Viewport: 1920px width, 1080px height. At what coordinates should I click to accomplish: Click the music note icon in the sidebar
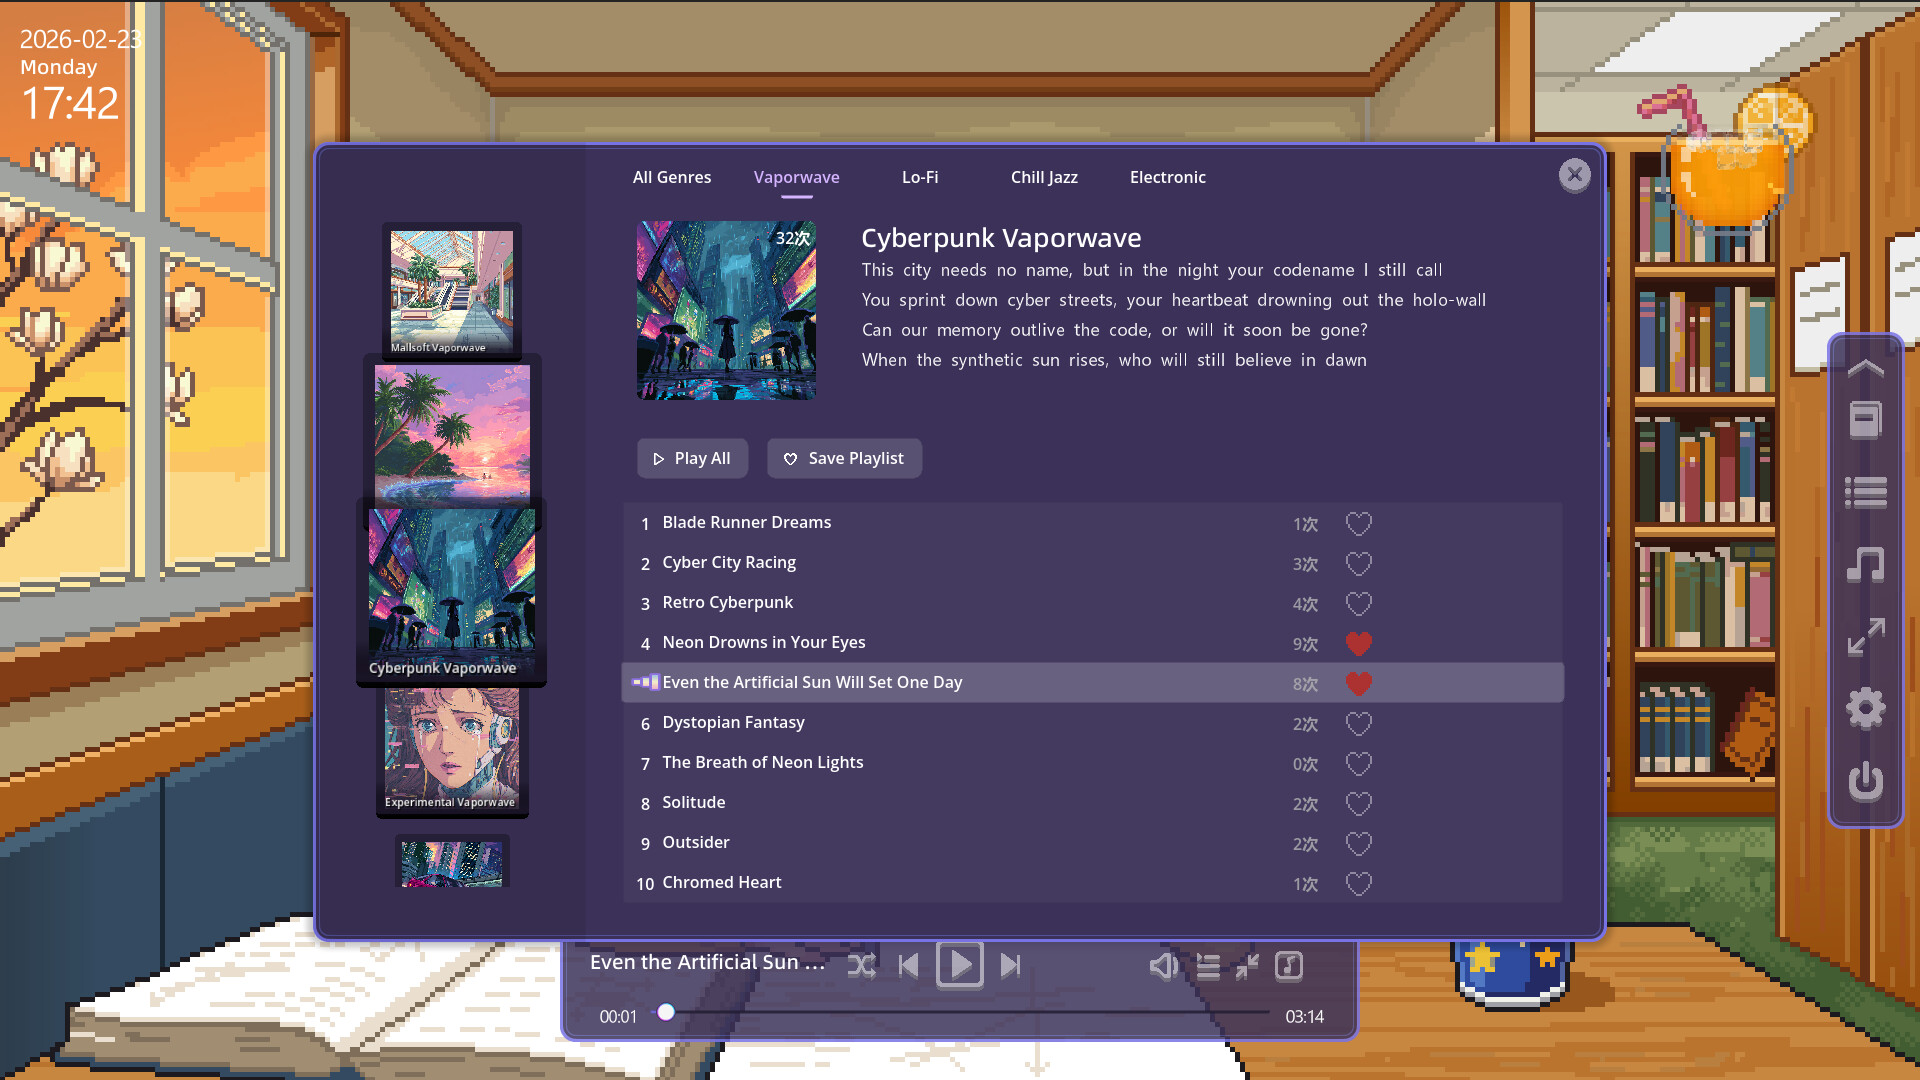point(1865,565)
